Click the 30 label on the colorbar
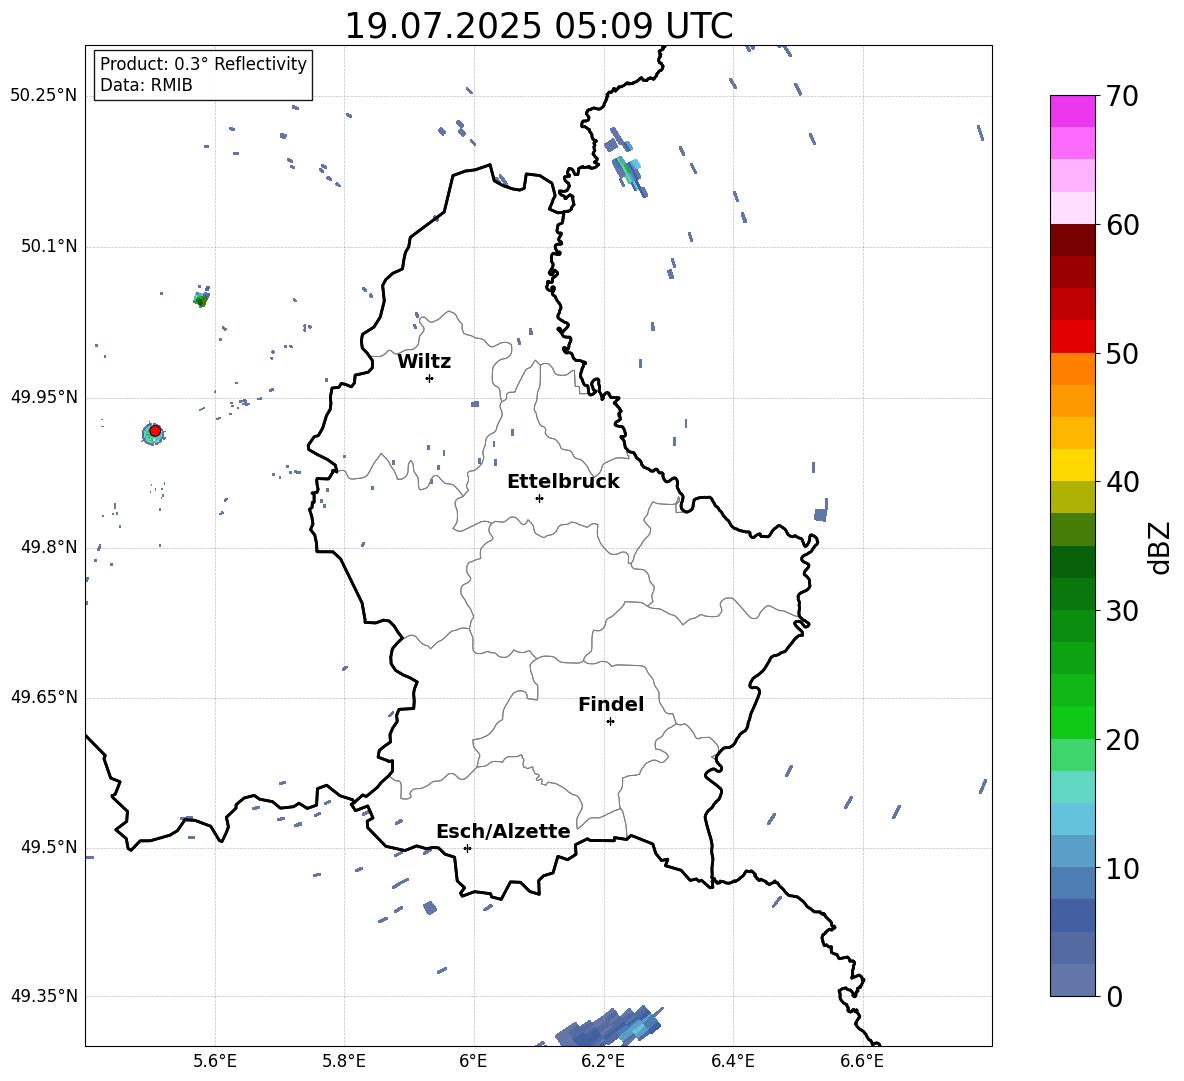Viewport: 1184px width, 1081px height. coord(1123,611)
